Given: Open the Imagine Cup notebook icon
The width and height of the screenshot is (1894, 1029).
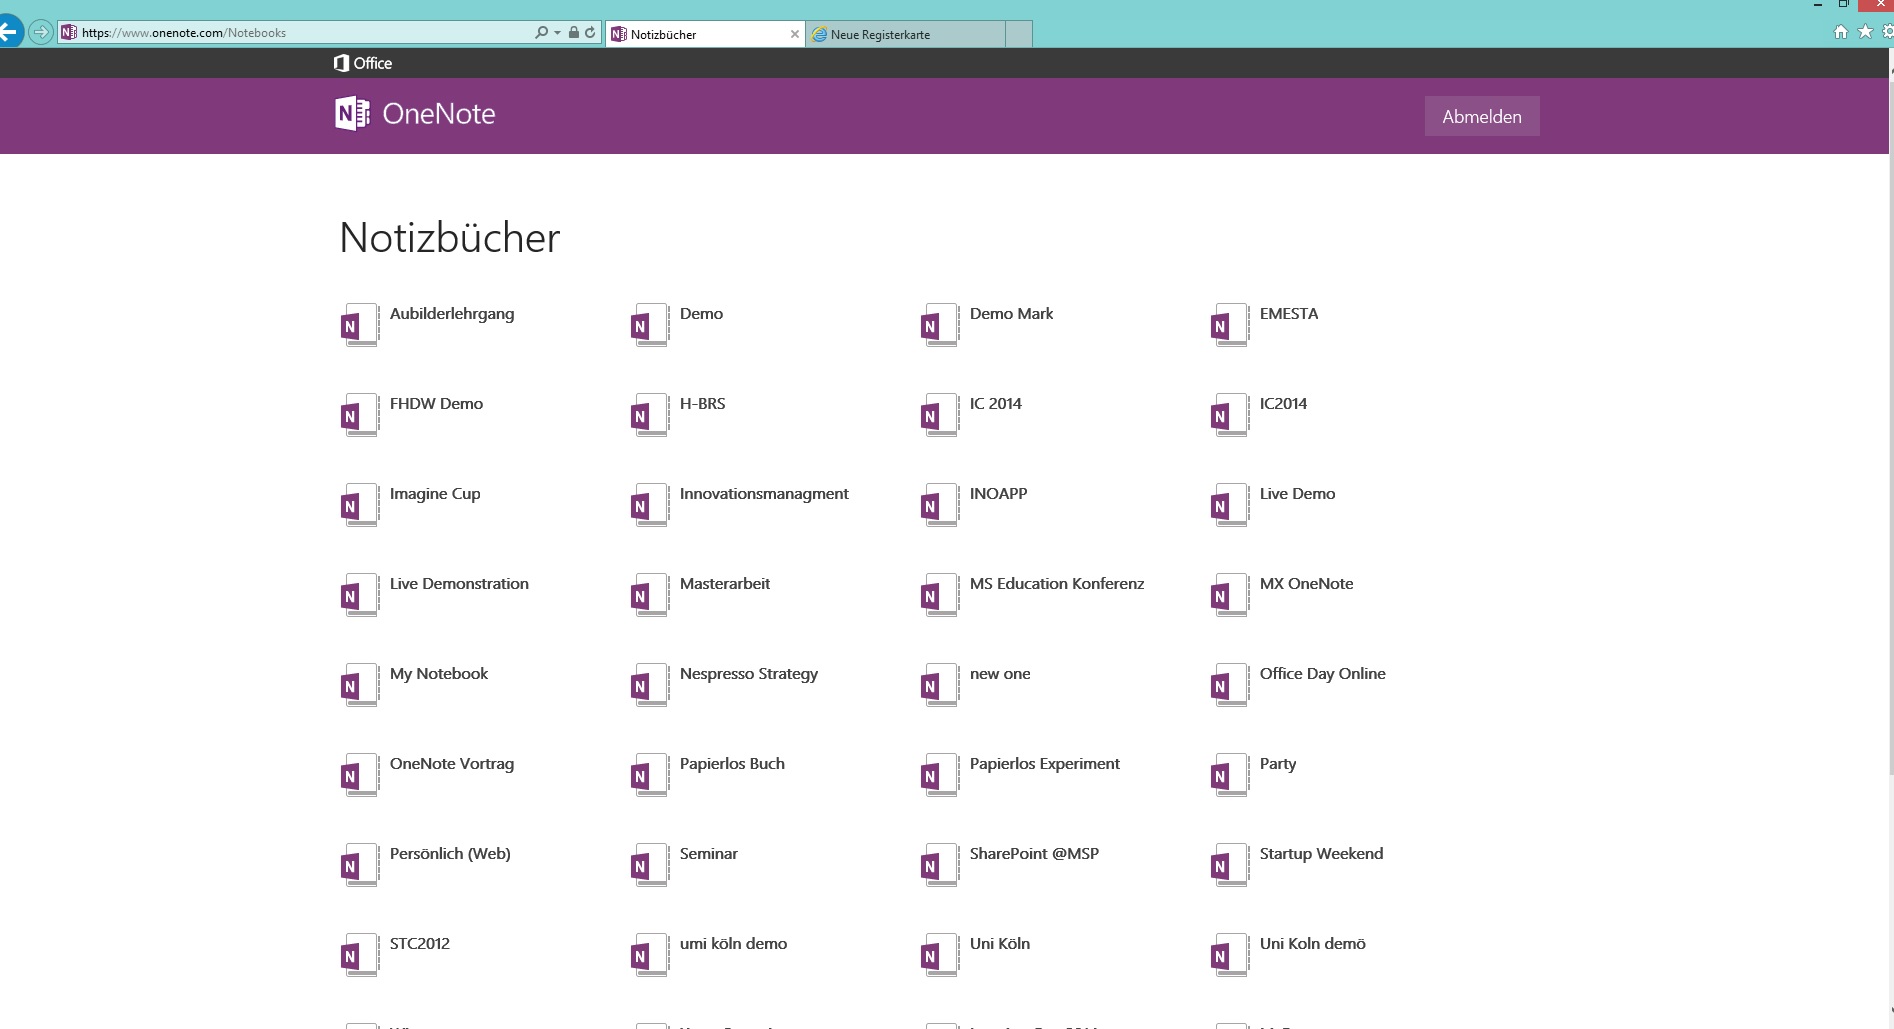Looking at the screenshot, I should pyautogui.click(x=358, y=504).
